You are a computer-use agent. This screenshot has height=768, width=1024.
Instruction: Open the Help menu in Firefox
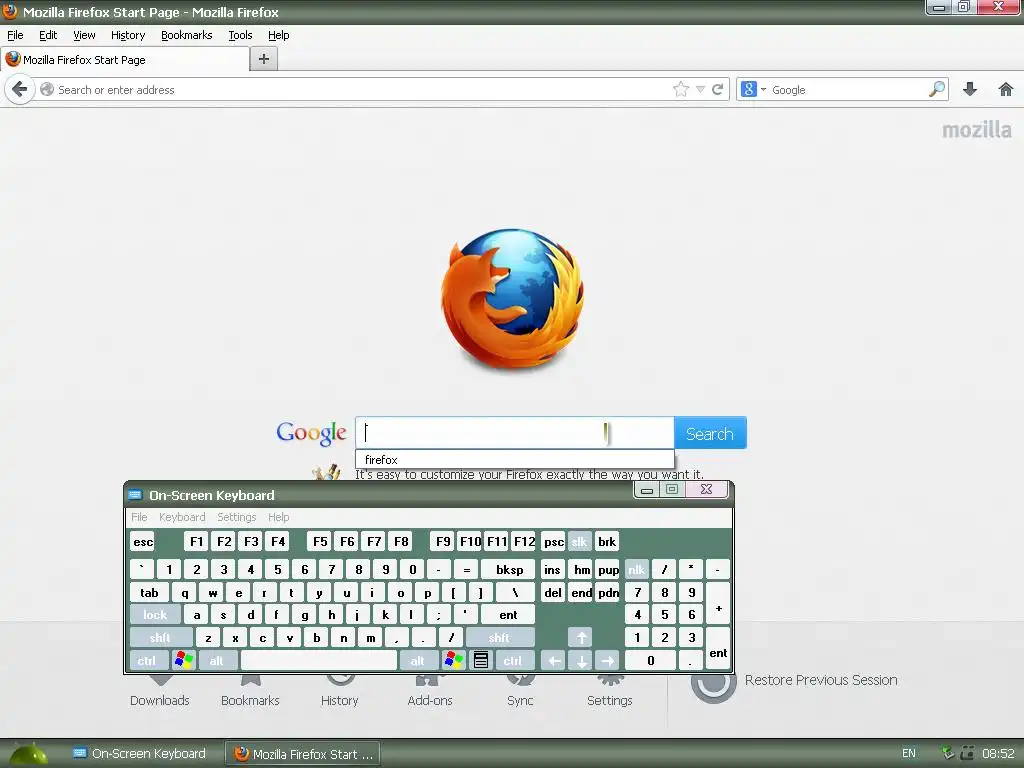(x=278, y=35)
